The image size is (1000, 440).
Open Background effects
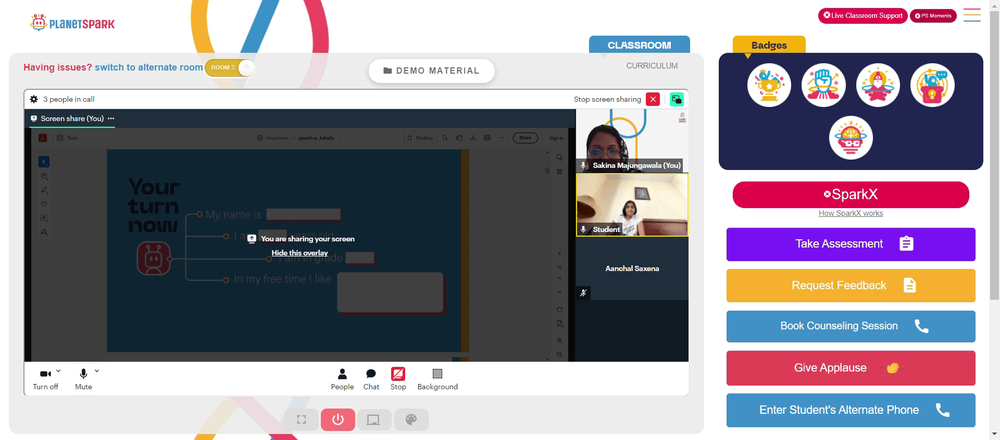point(438,379)
